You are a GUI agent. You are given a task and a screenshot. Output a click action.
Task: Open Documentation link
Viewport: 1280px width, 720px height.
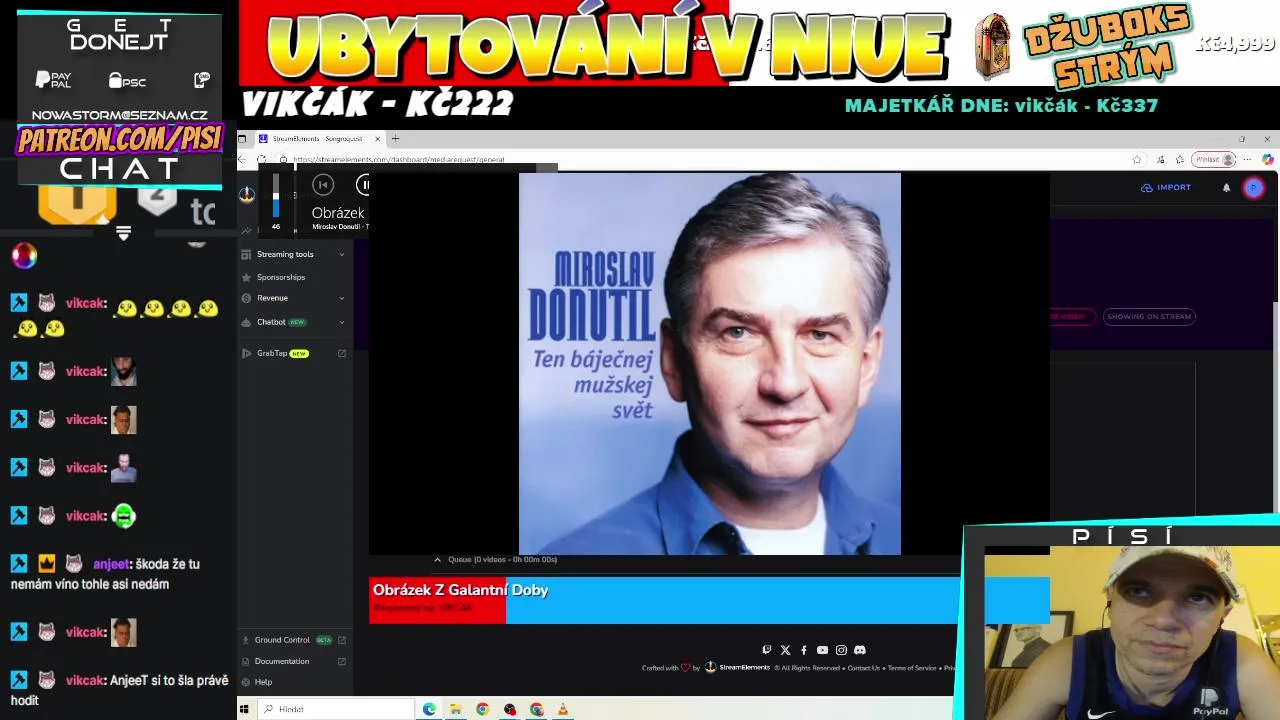point(282,661)
